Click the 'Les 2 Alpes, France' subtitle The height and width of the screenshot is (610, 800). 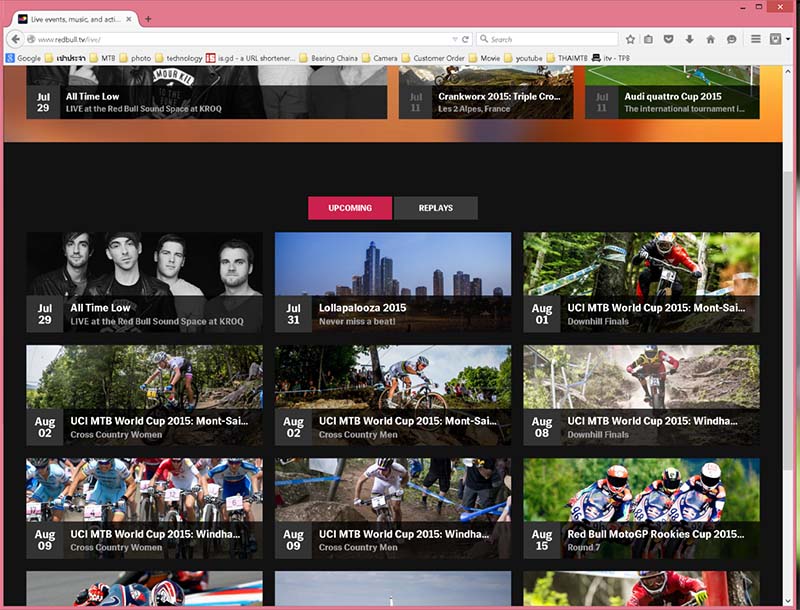(x=474, y=109)
